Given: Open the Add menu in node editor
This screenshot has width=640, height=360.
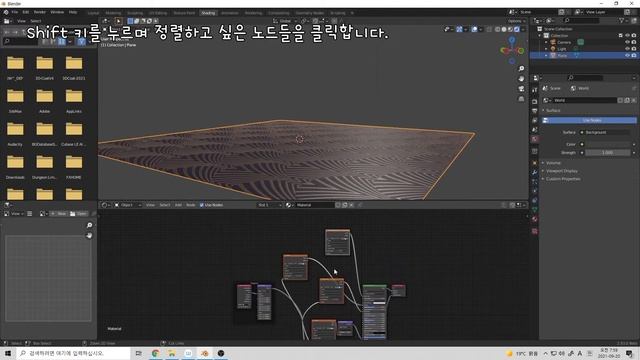Looking at the screenshot, I should click(178, 205).
